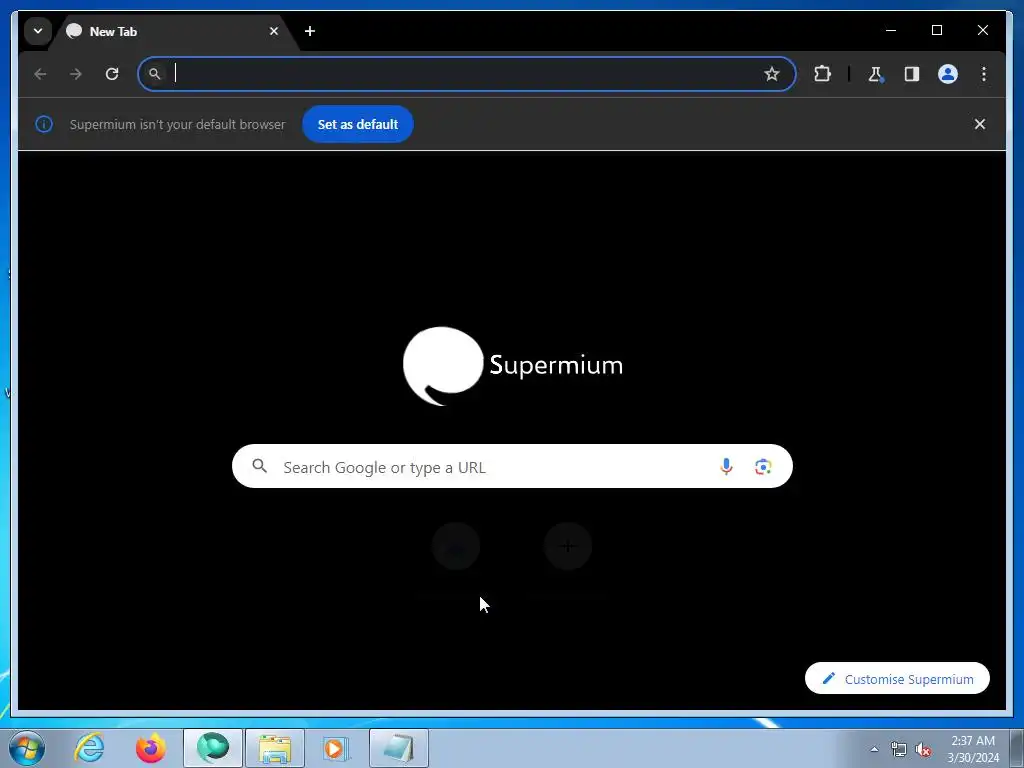Go forward with the forward arrow

pos(76,74)
